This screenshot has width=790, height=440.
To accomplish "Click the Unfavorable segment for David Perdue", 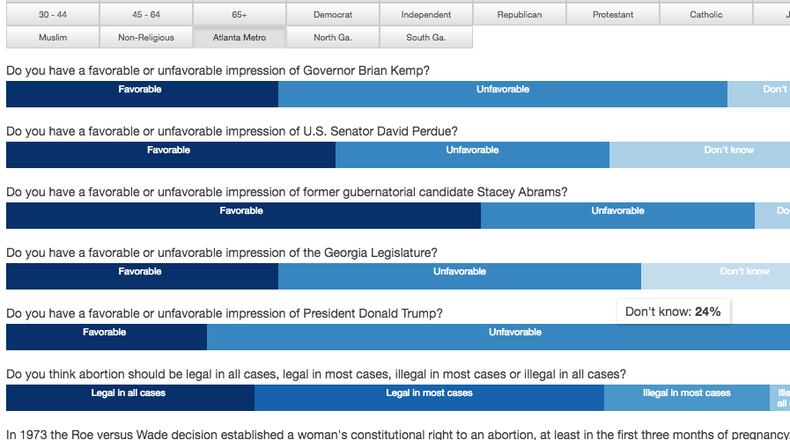I will pos(472,155).
